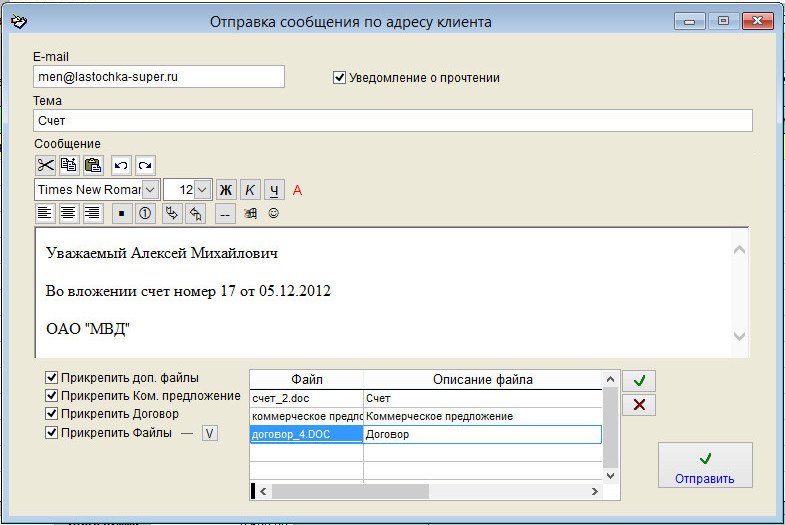Click the Redo arrow icon
Screen dimensions: 785x525
(144, 165)
